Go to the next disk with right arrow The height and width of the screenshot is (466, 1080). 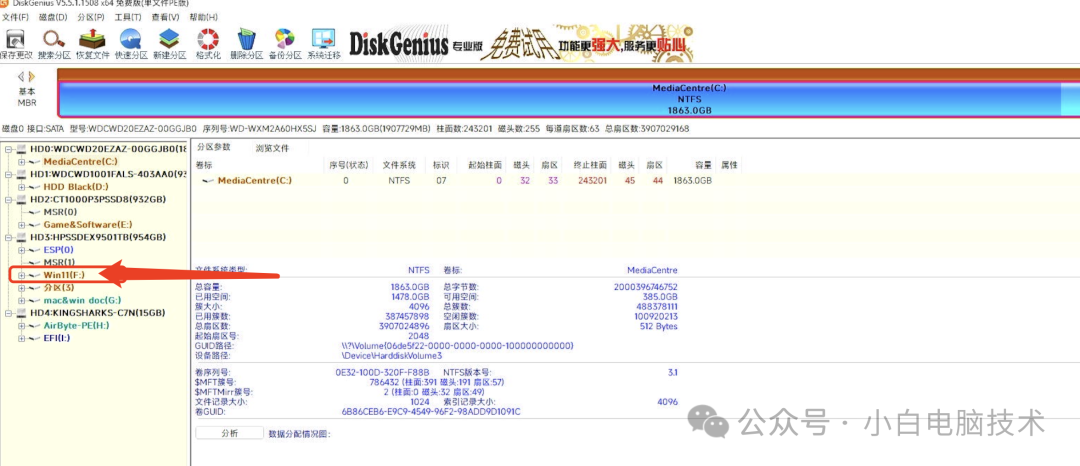tap(31, 76)
